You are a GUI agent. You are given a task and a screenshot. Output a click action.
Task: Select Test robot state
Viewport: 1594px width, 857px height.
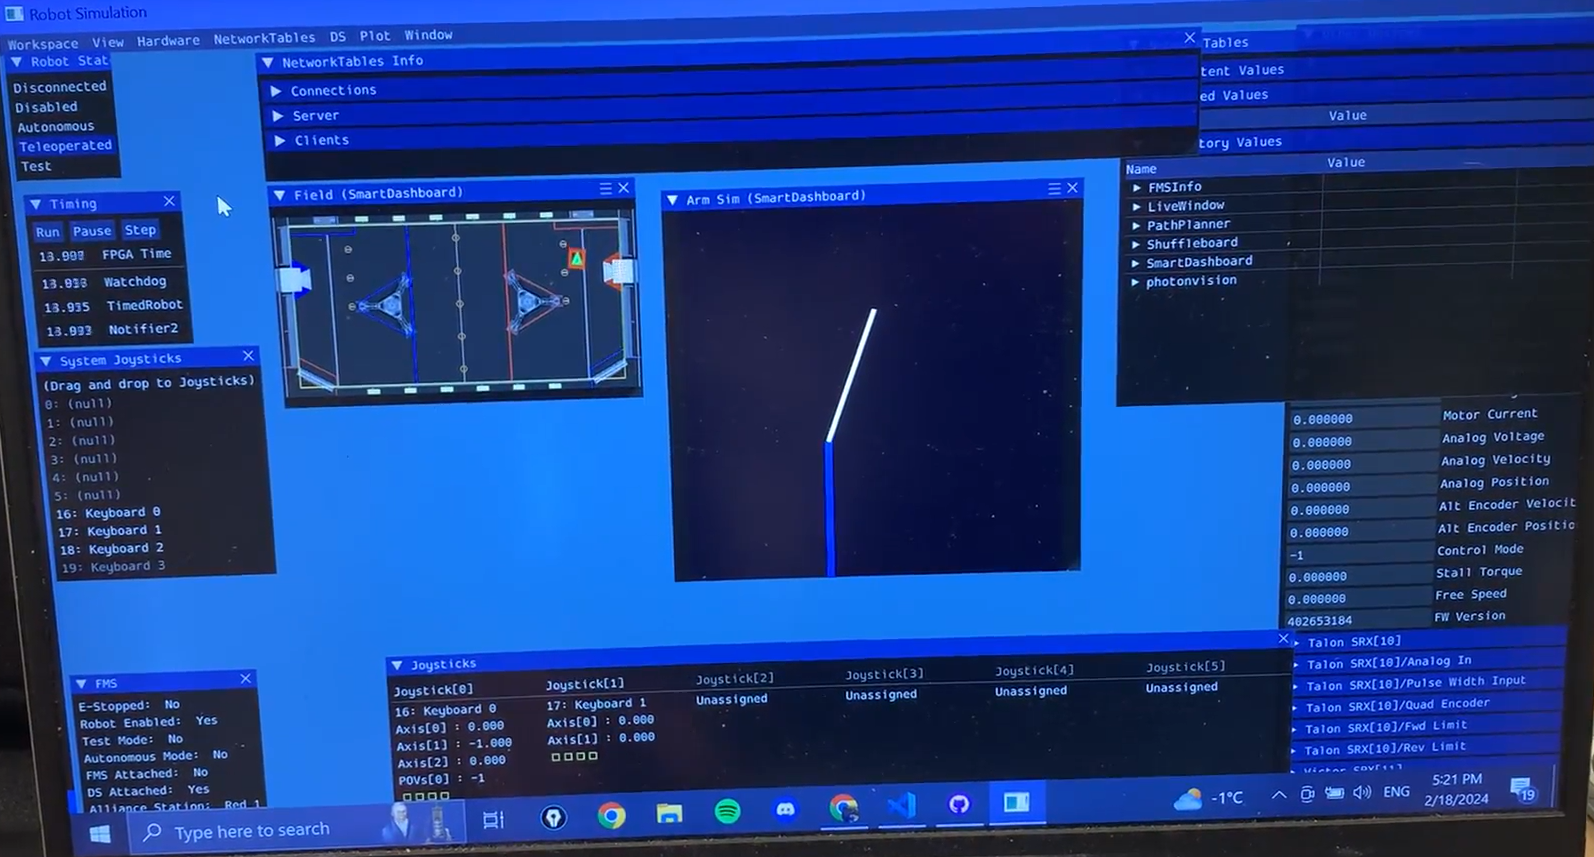36,166
